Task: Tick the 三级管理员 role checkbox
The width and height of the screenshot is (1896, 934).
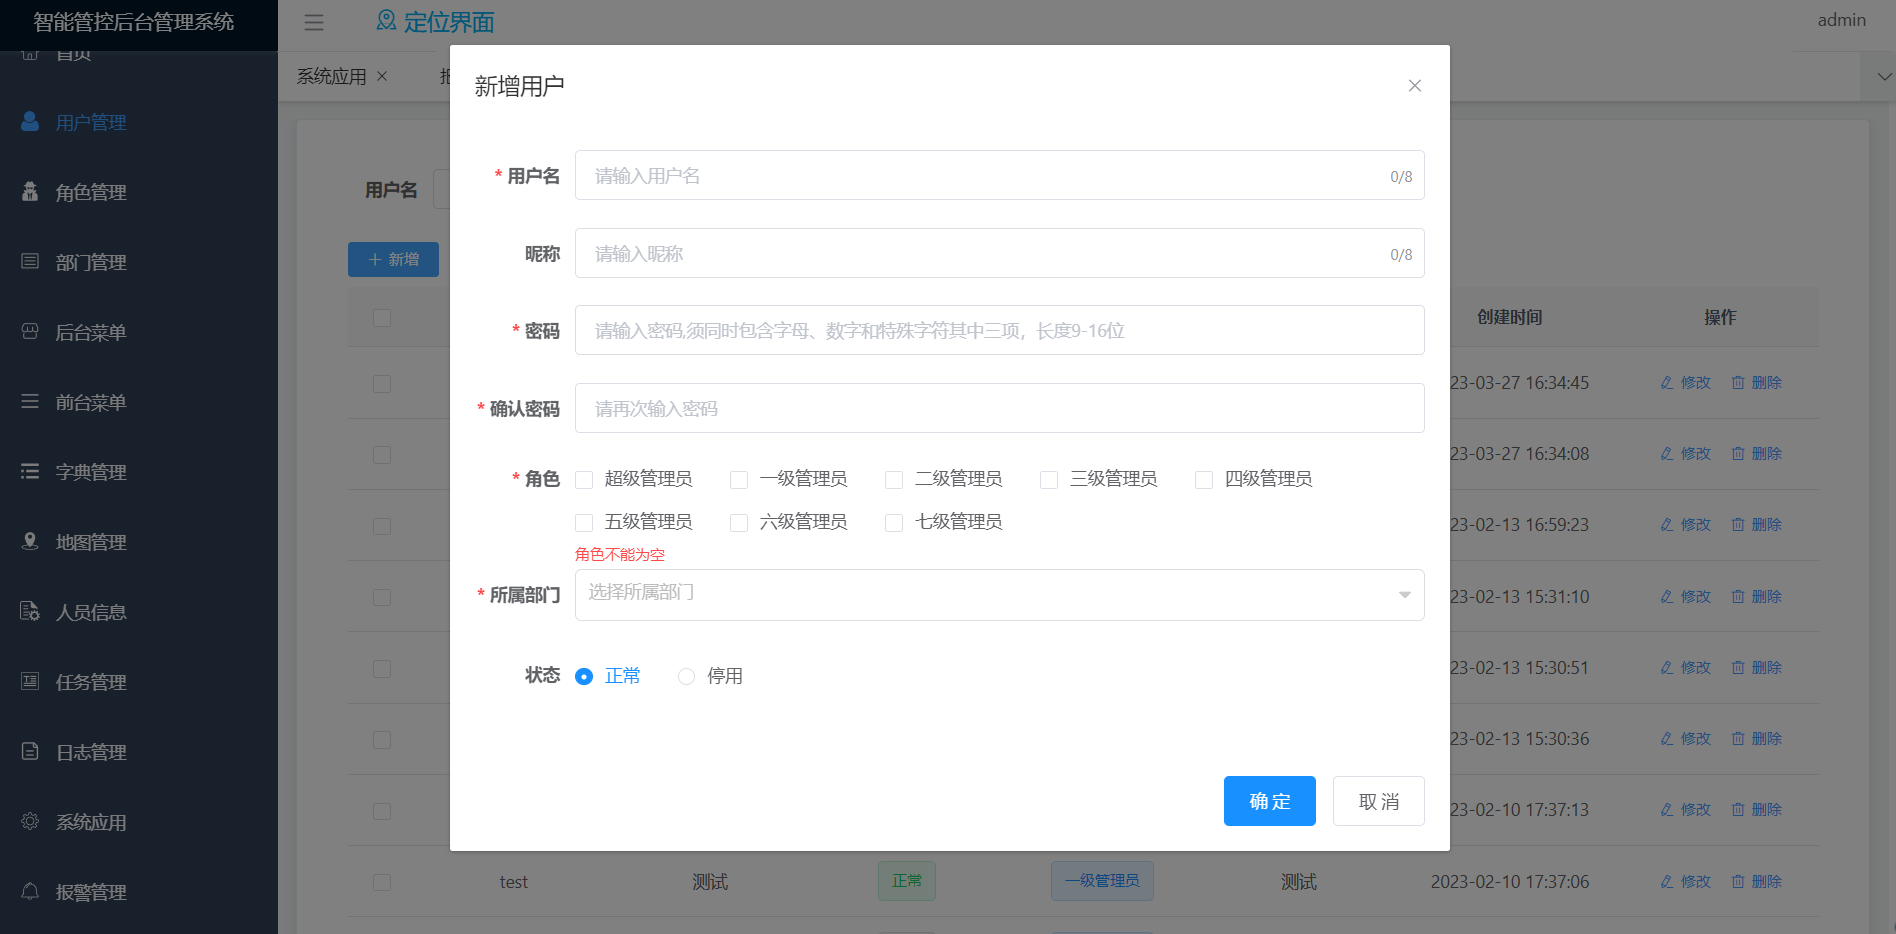Action: [x=1049, y=480]
